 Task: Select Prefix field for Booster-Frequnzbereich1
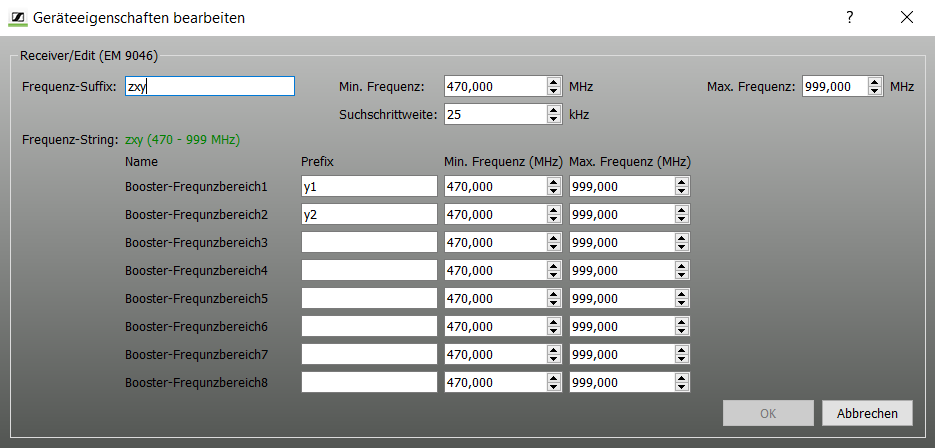[369, 186]
